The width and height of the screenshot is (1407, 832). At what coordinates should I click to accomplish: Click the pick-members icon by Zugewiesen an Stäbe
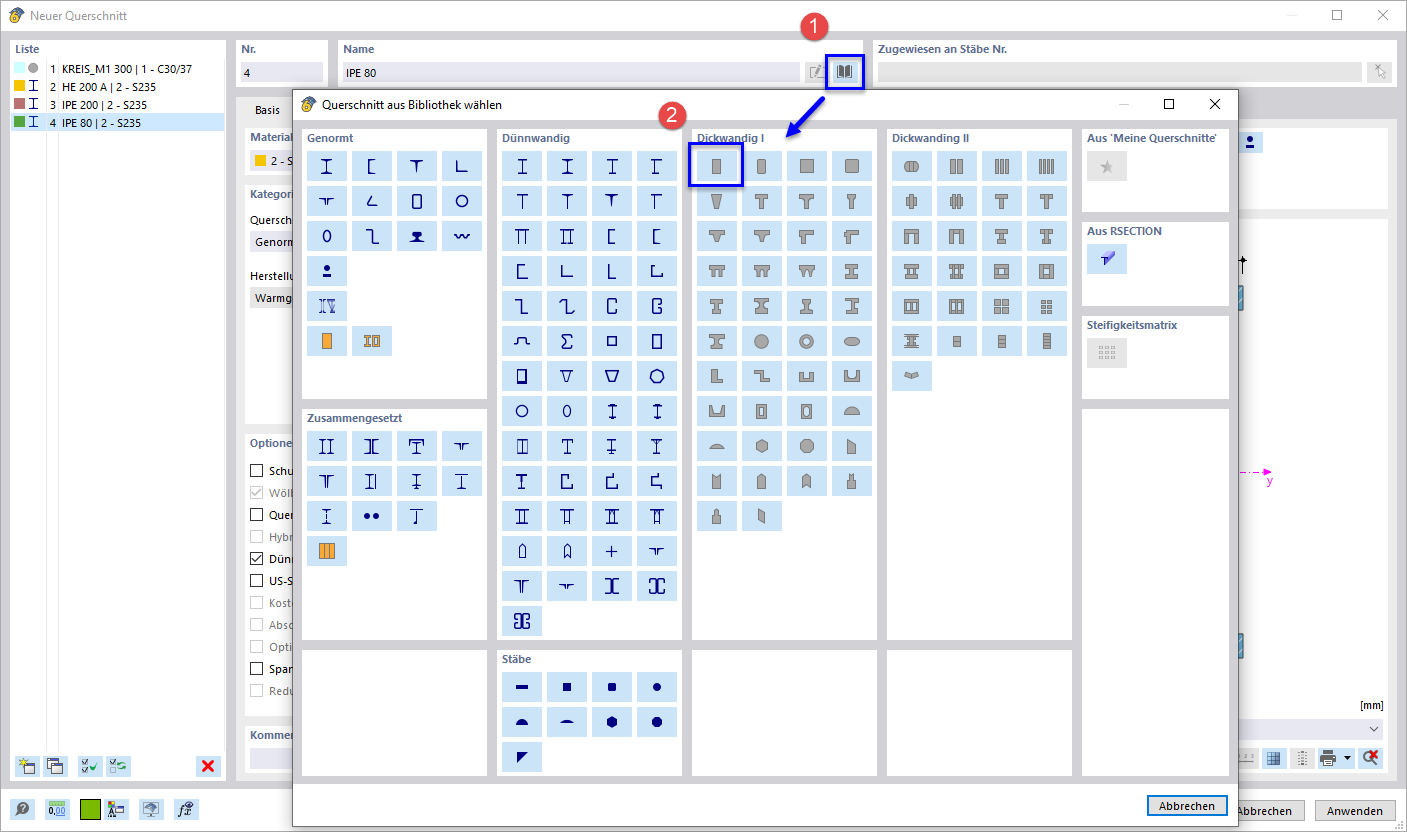point(1379,72)
